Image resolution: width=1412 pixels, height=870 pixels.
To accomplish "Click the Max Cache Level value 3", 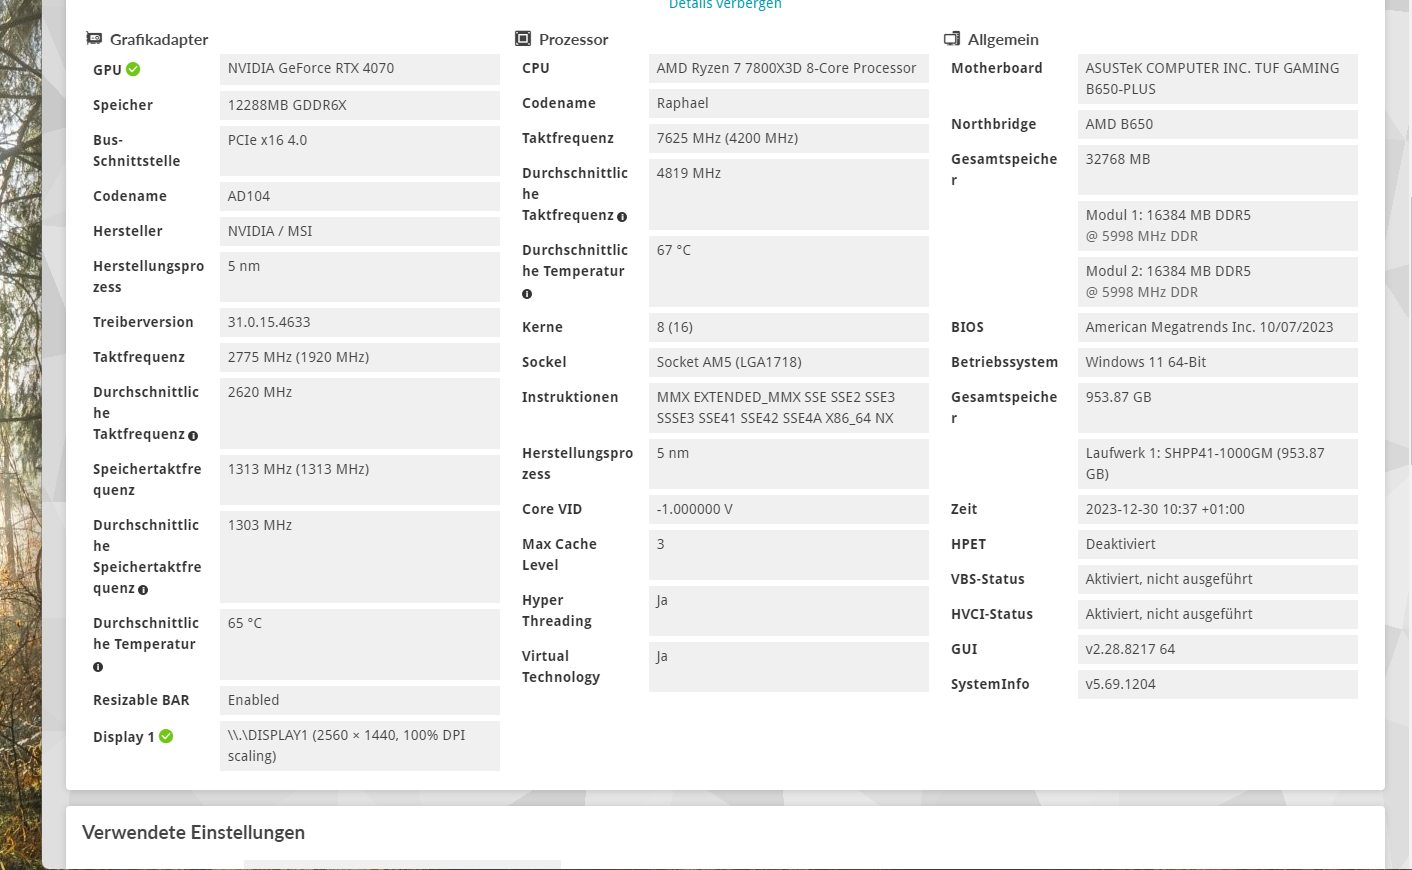I will [789, 555].
